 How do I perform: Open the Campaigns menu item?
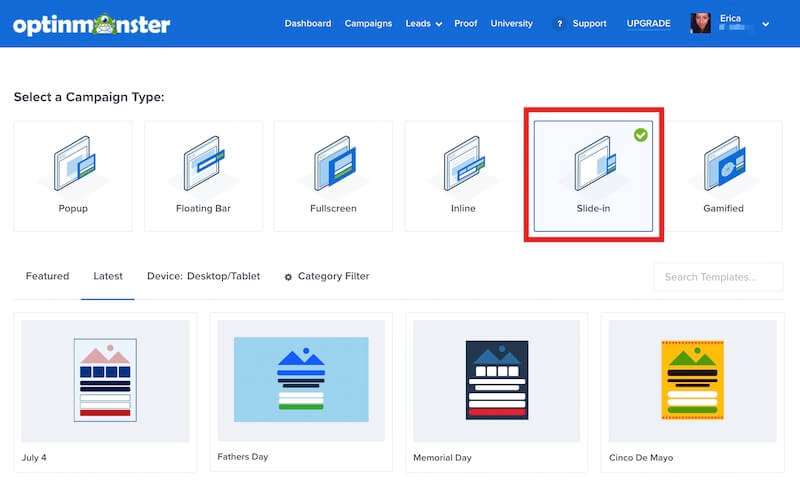point(368,23)
